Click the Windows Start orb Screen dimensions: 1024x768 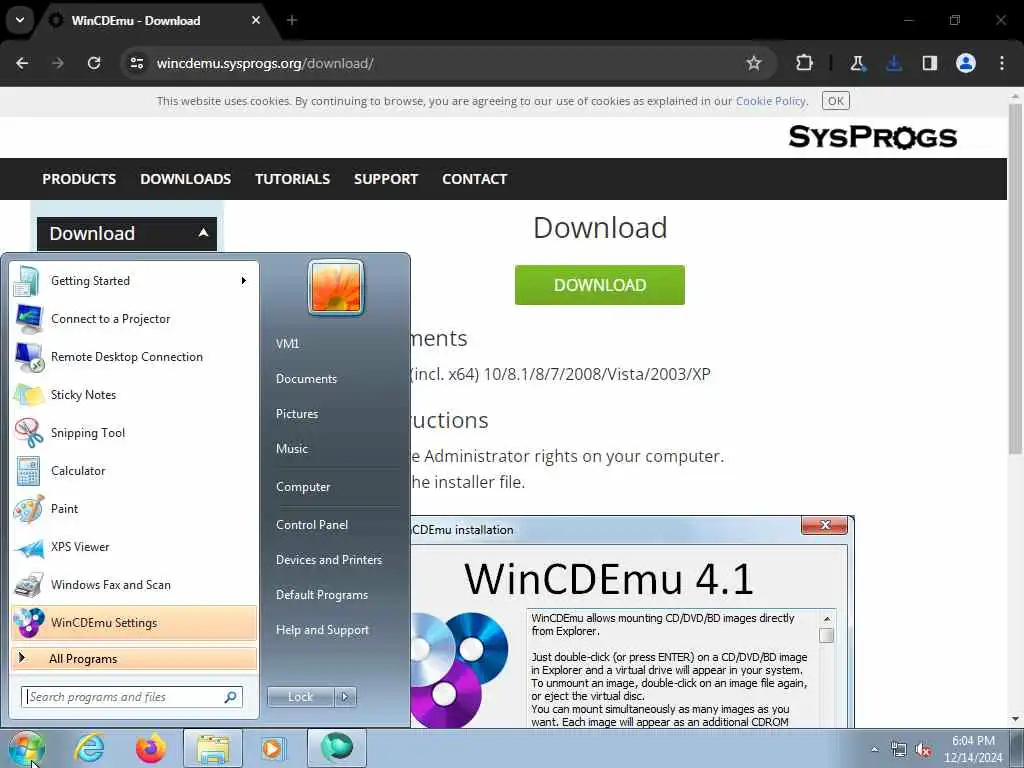point(27,748)
